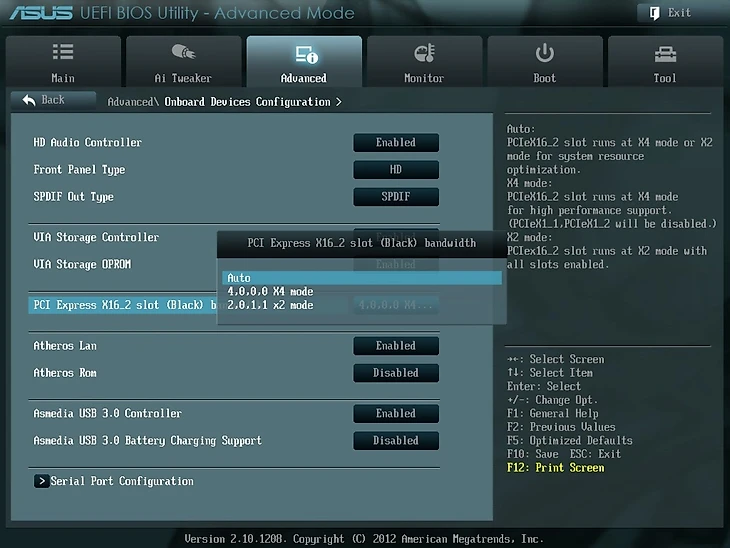Click the Tool tab printer icon
This screenshot has width=730, height=548.
coord(665,54)
